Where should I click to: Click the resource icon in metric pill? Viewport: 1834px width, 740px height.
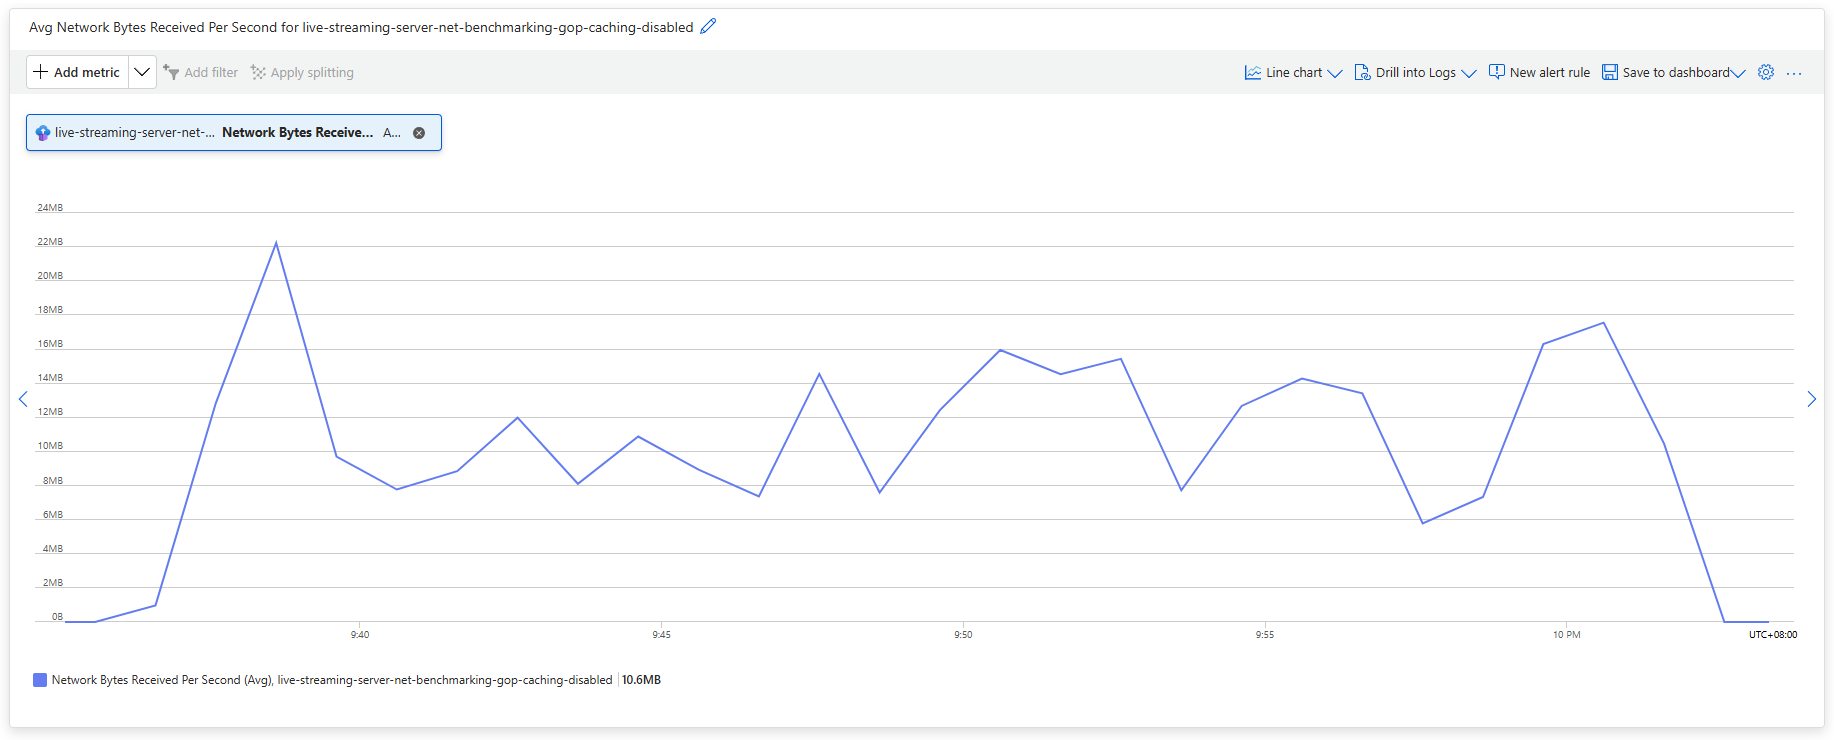tap(43, 132)
